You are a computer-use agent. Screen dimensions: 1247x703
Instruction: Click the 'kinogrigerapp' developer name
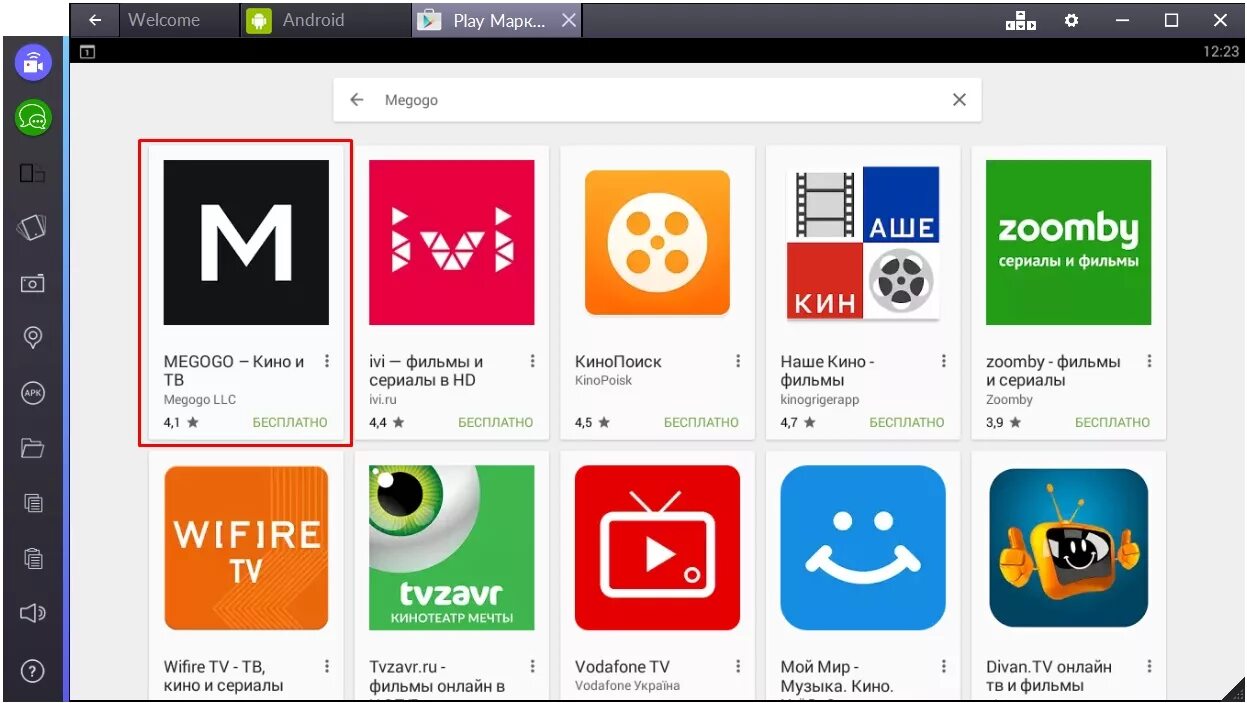pos(820,399)
